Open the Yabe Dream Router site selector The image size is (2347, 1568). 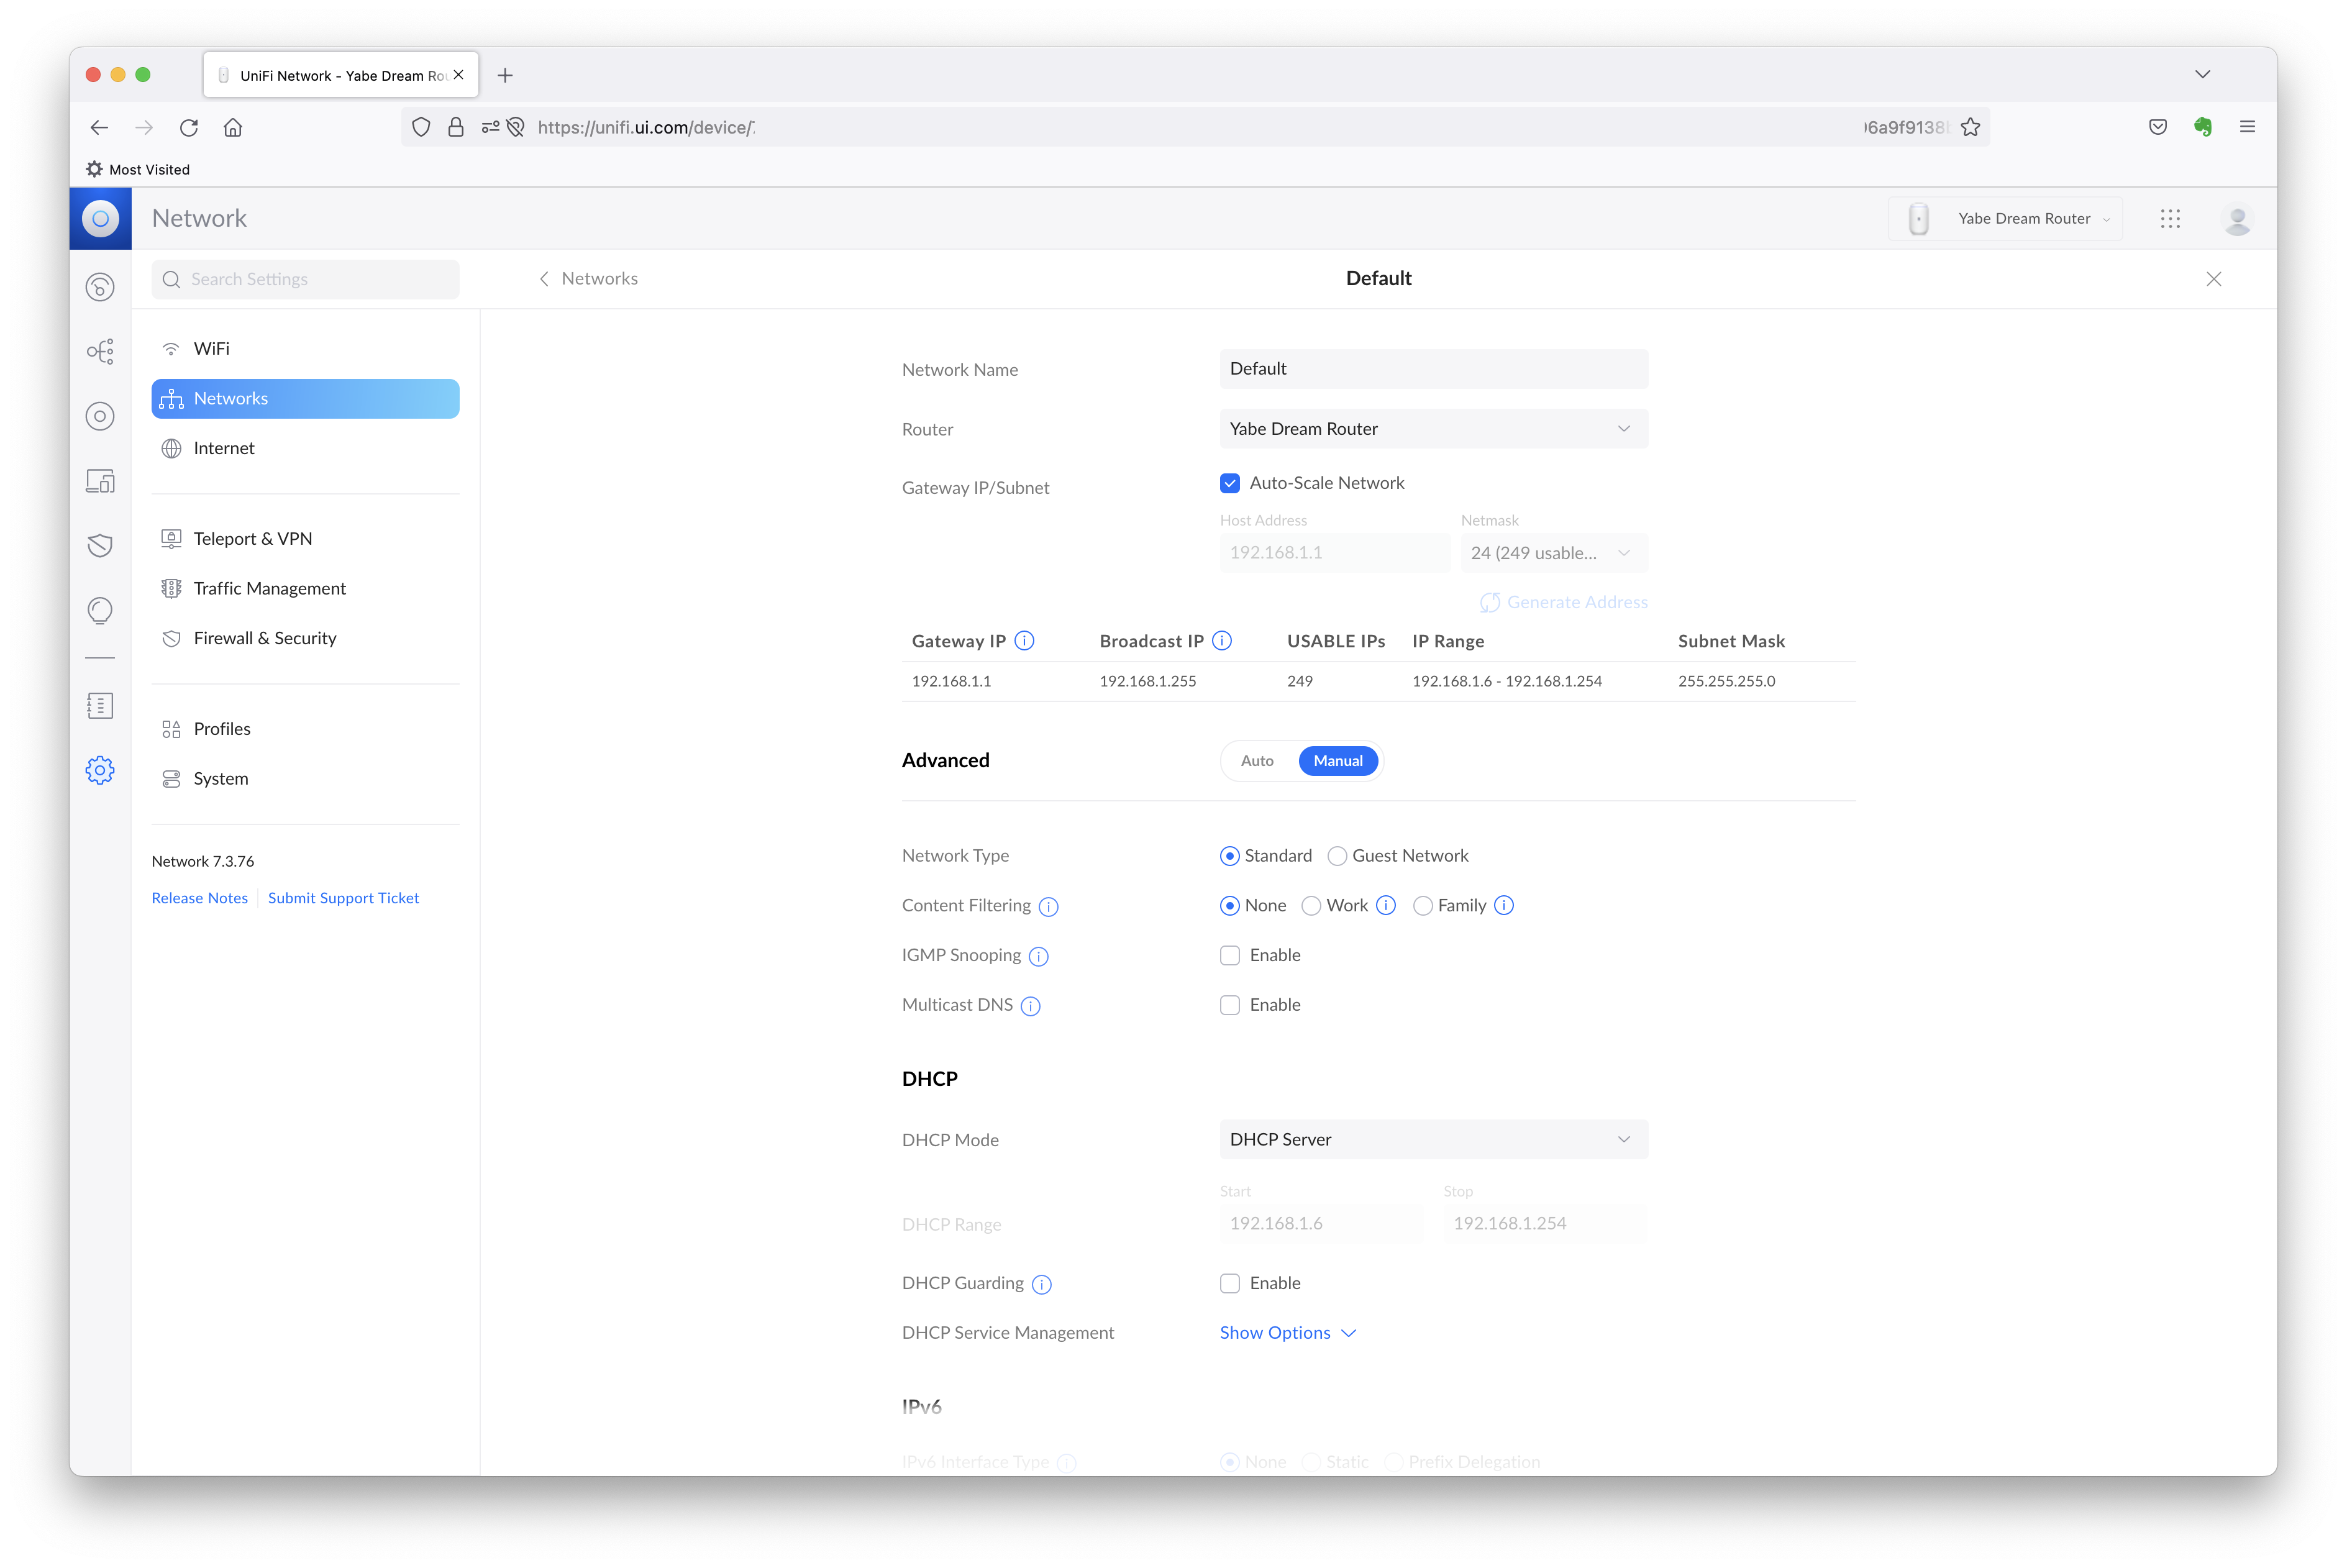pos(2005,219)
